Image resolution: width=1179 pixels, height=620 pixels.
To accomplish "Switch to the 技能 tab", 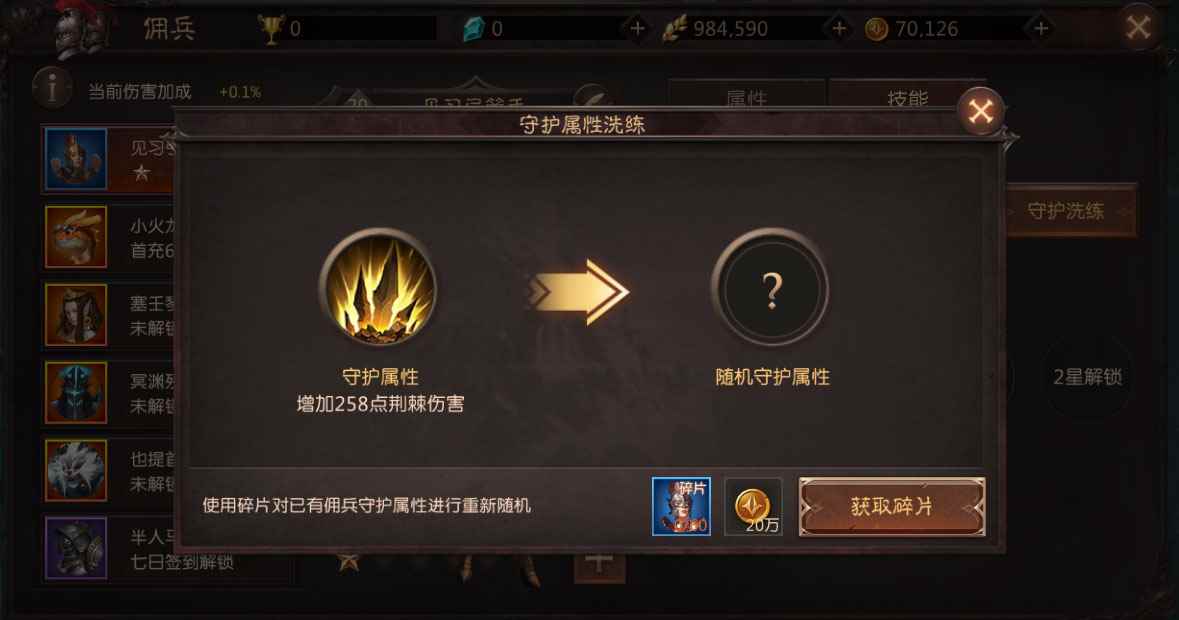I will (x=908, y=95).
